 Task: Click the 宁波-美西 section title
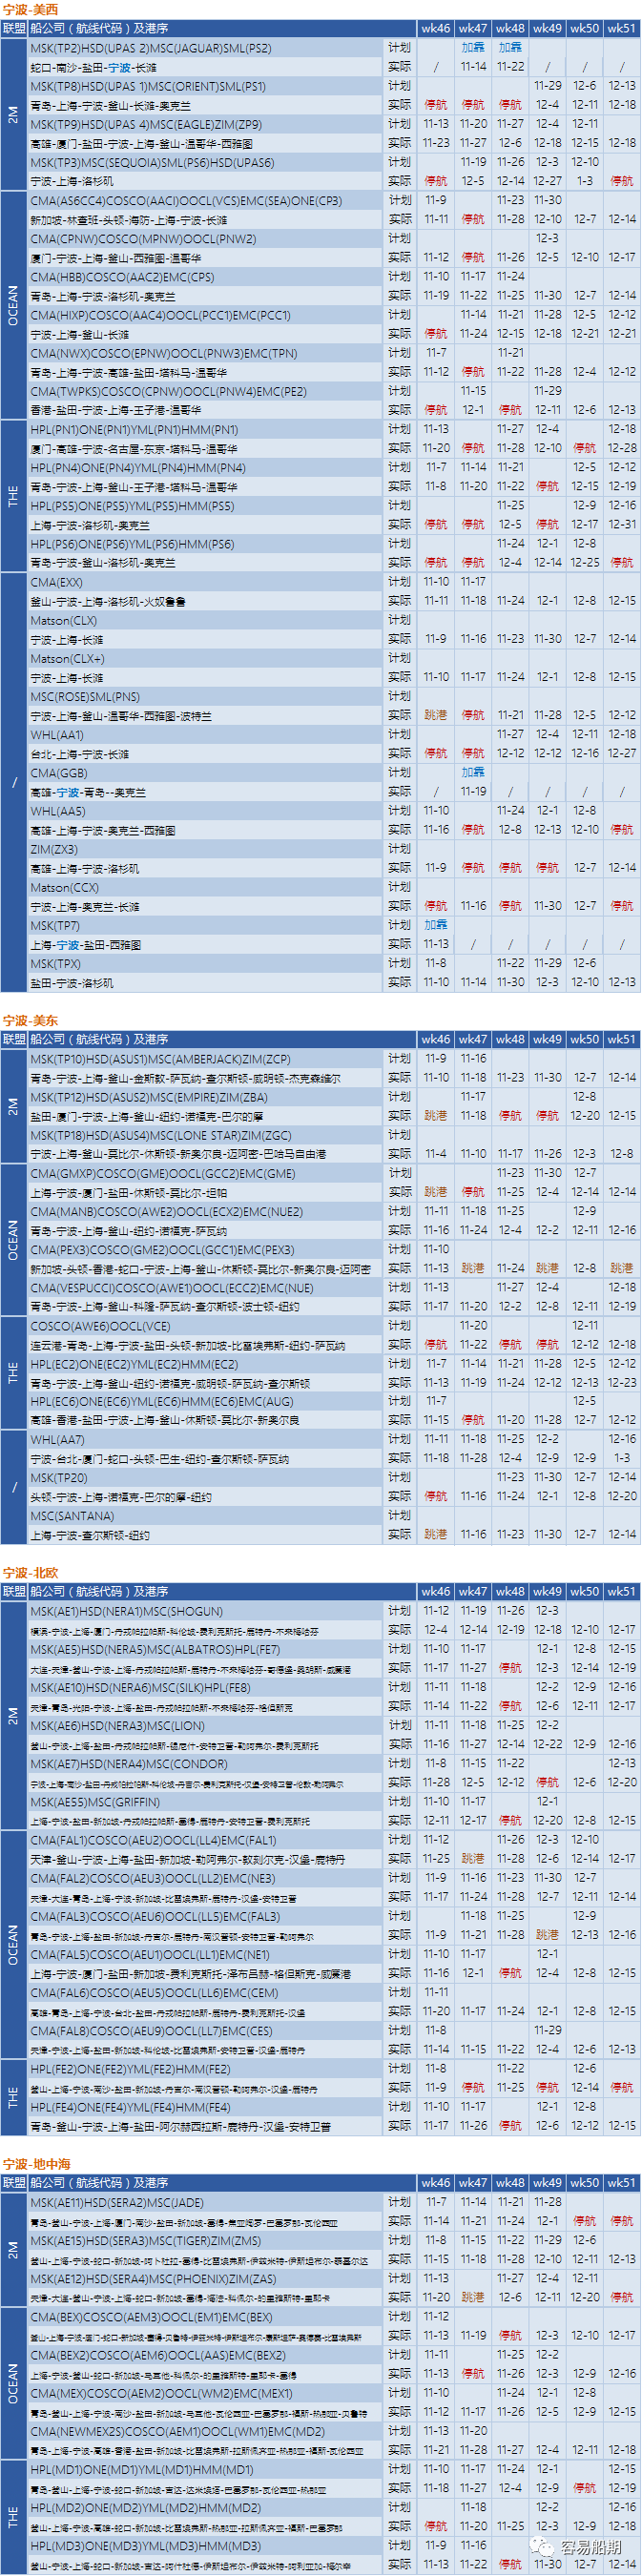click(x=30, y=9)
